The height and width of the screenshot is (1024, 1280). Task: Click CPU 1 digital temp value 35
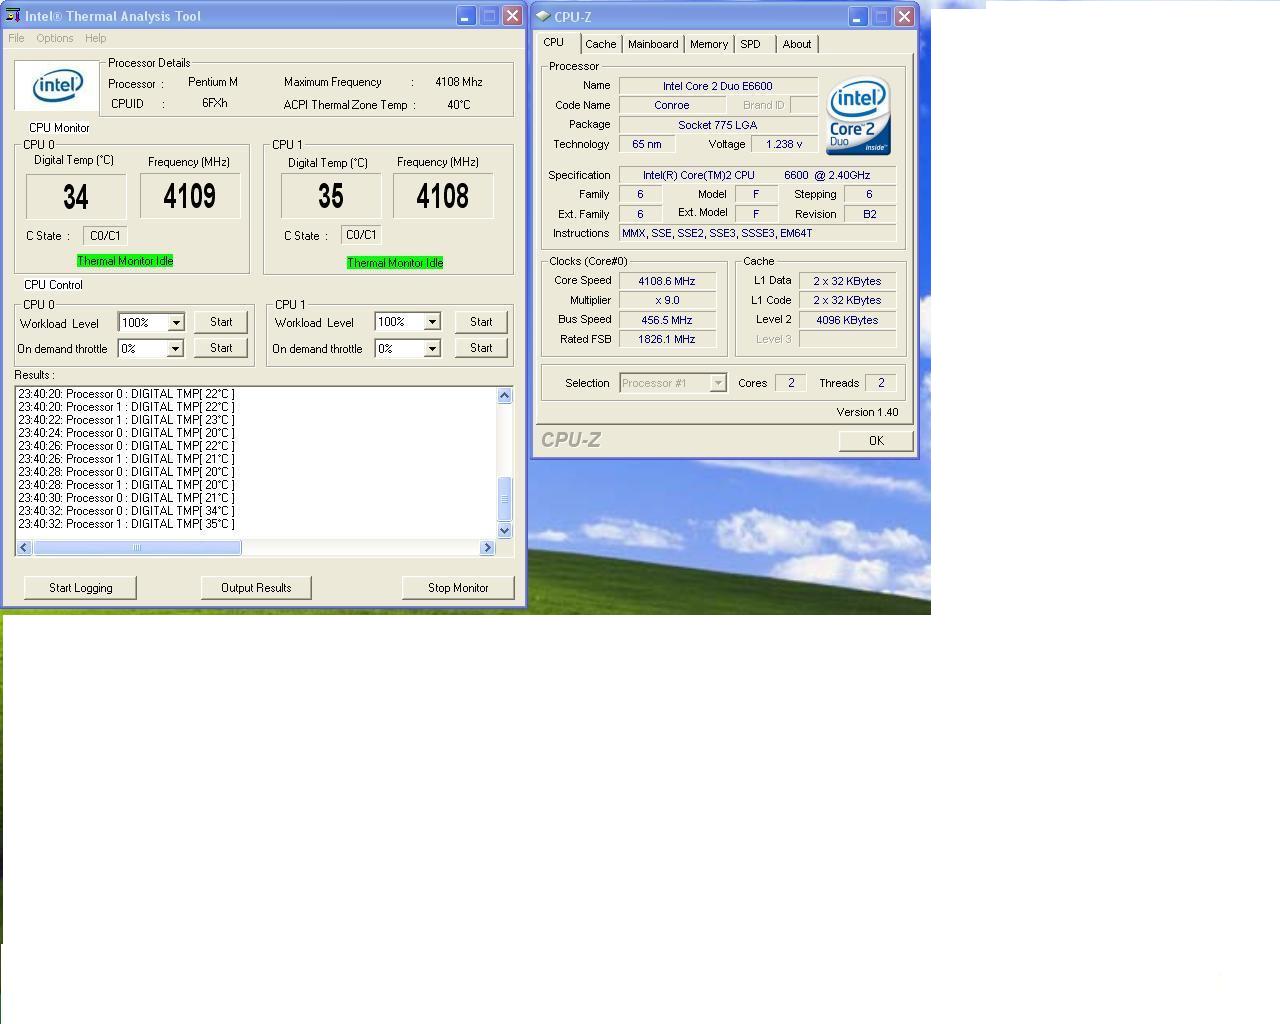tap(331, 196)
